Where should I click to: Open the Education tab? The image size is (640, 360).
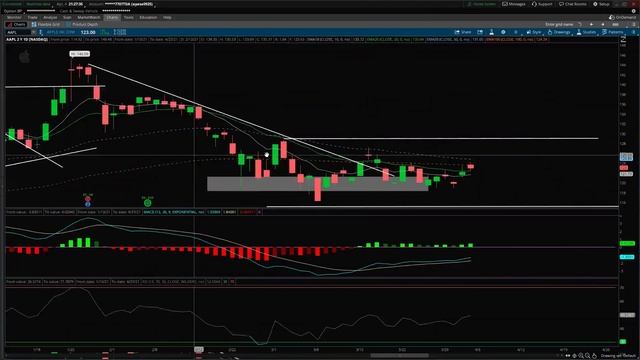(x=148, y=18)
